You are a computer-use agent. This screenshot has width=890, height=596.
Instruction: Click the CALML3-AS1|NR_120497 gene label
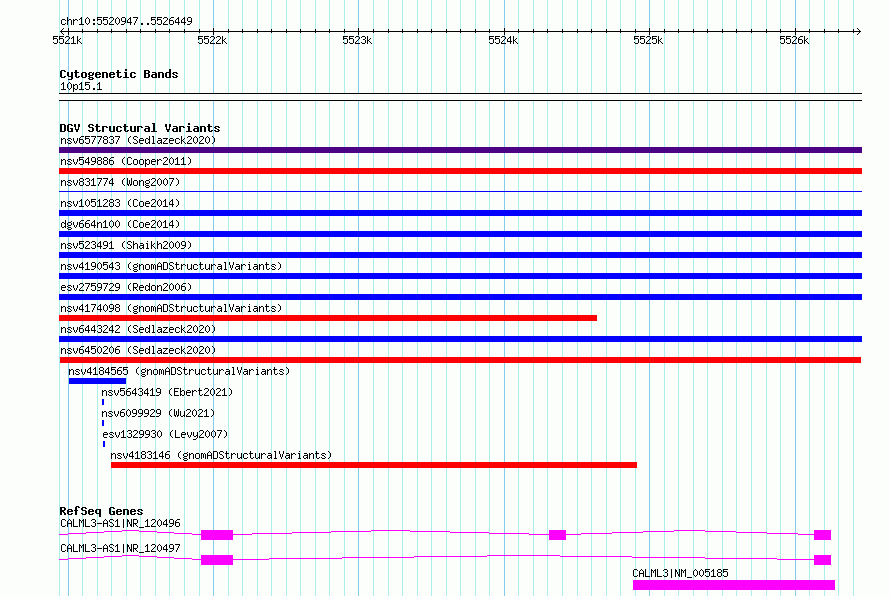click(120, 548)
